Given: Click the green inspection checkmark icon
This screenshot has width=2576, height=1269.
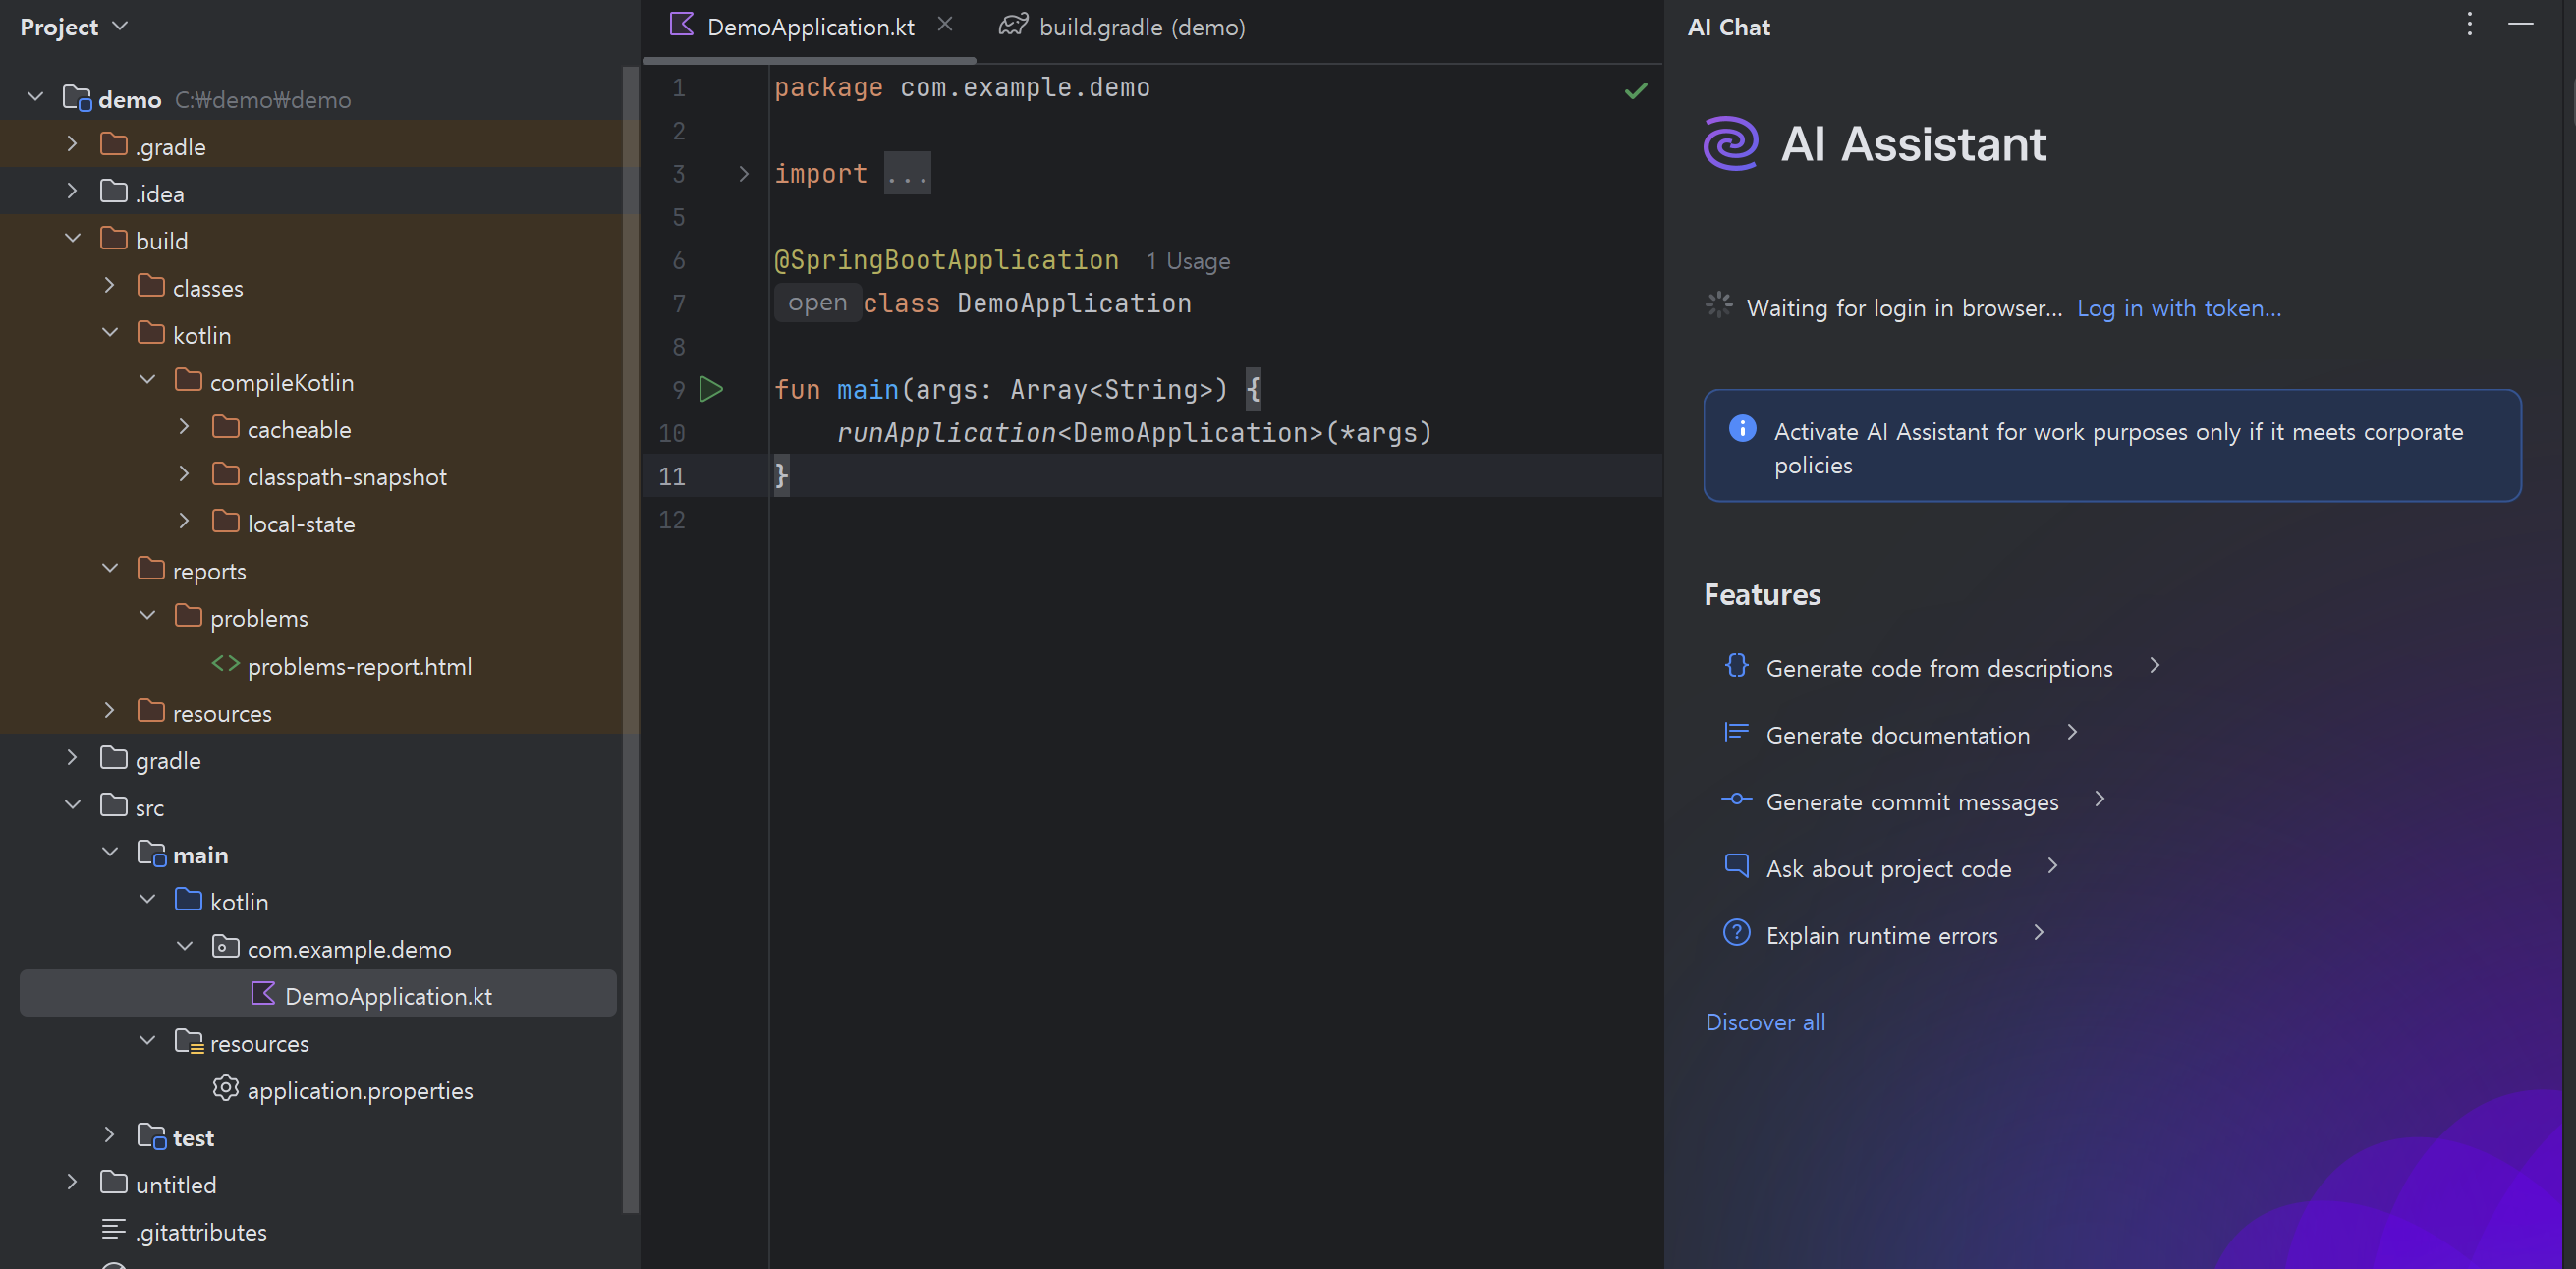Looking at the screenshot, I should (1636, 91).
